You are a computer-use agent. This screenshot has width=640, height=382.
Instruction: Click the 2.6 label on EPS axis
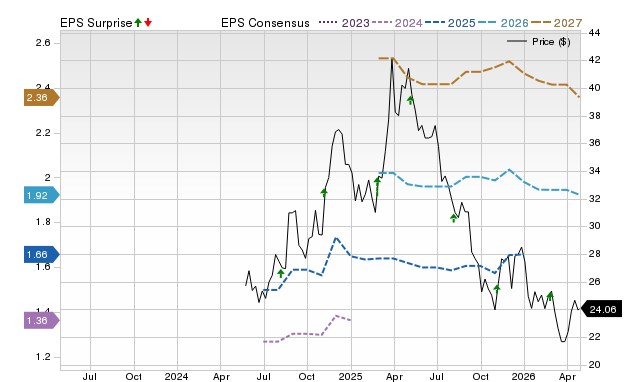coord(43,43)
